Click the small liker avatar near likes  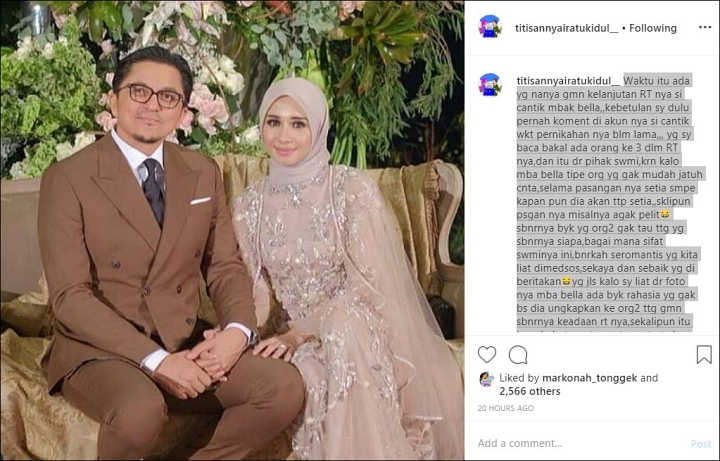point(486,379)
